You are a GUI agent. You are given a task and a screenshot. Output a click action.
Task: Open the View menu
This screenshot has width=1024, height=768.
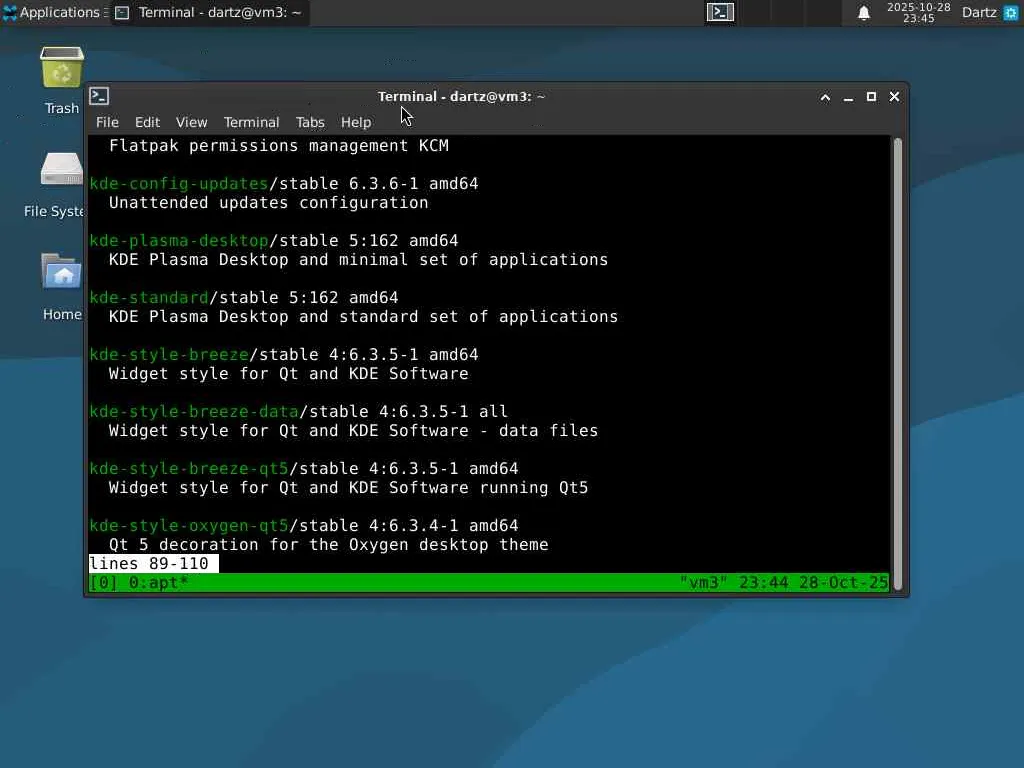click(191, 122)
